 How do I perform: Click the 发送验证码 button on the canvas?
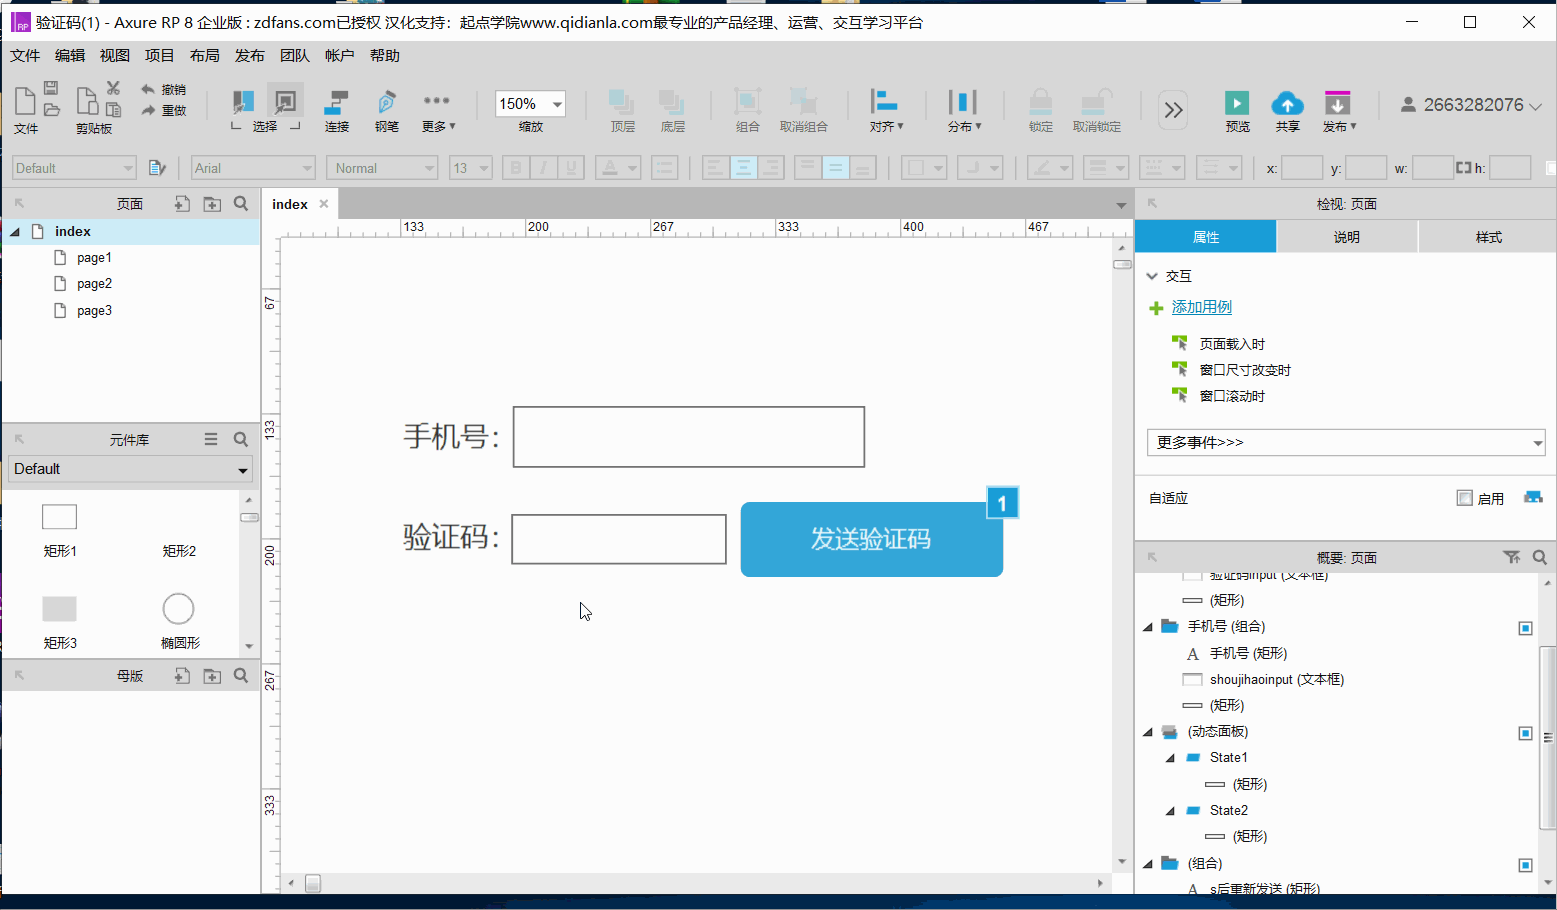[871, 539]
